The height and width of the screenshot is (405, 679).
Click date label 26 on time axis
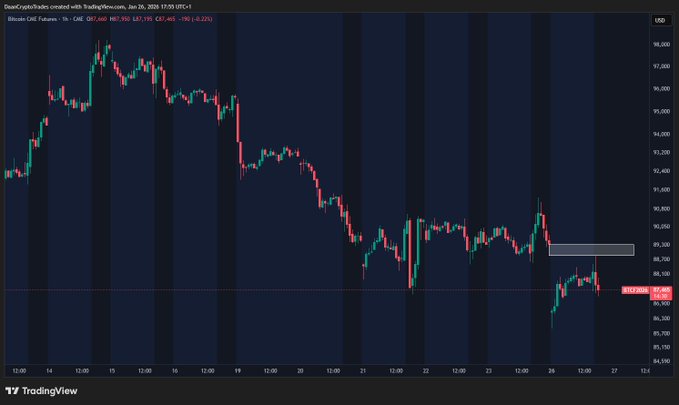click(x=551, y=371)
